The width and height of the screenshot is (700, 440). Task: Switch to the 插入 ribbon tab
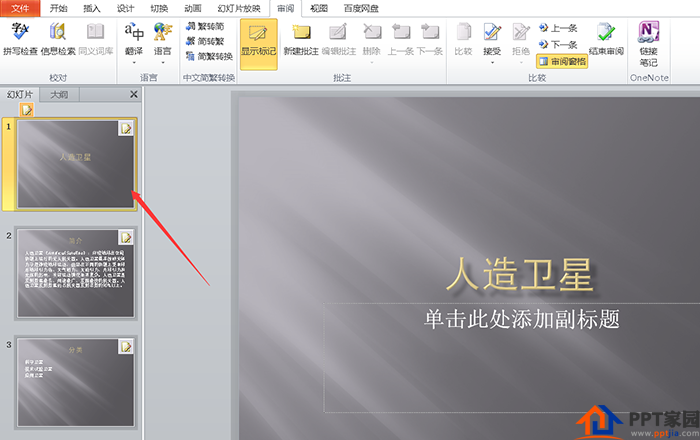coord(92,8)
